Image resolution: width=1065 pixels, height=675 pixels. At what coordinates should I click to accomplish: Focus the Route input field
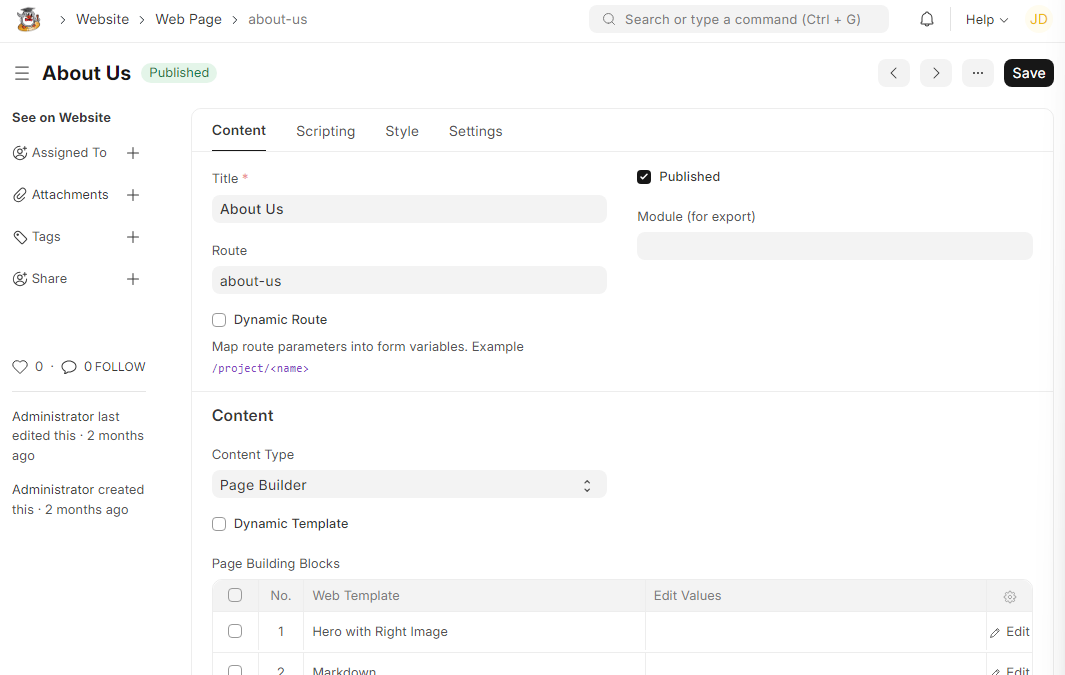coord(409,280)
